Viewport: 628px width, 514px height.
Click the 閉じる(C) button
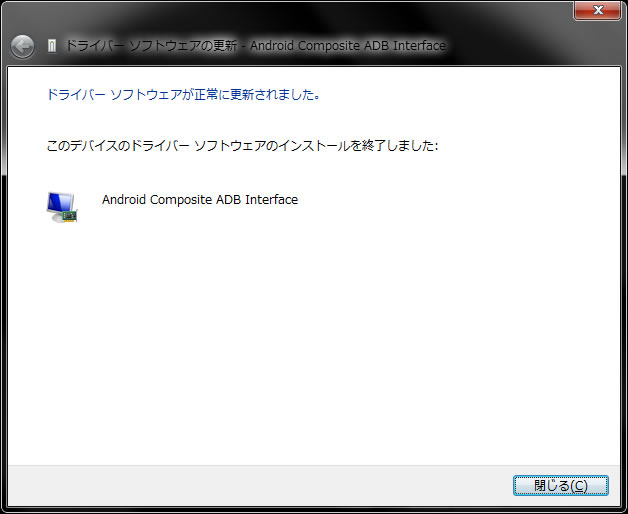coord(561,486)
